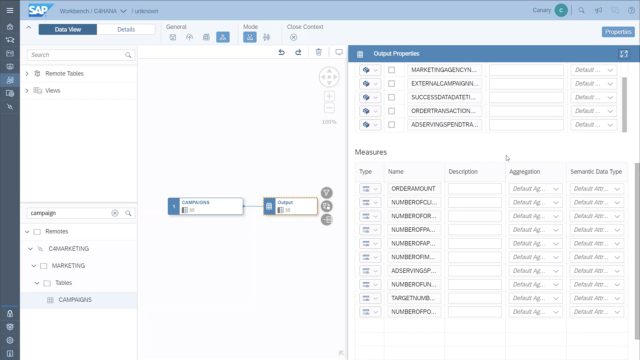The width and height of the screenshot is (640, 360).
Task: Expand the Remote Tables tree node
Action: [x=27, y=73]
